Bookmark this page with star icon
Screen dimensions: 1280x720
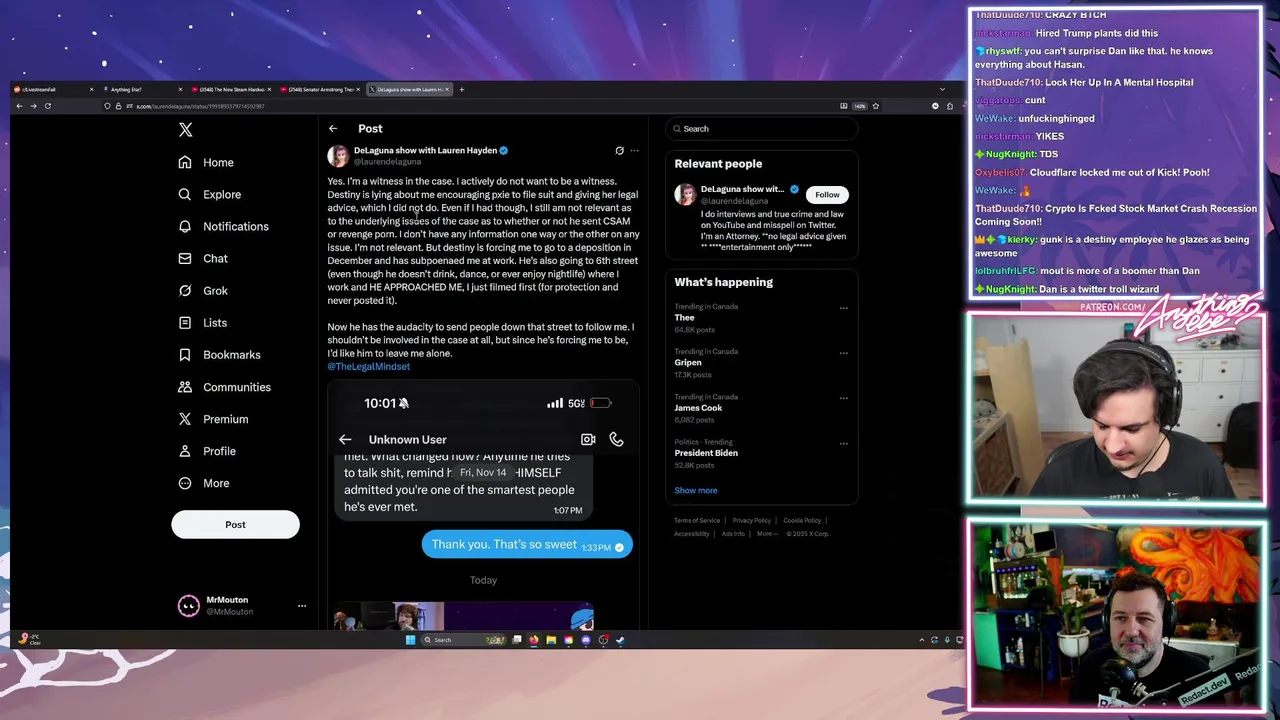tap(876, 106)
